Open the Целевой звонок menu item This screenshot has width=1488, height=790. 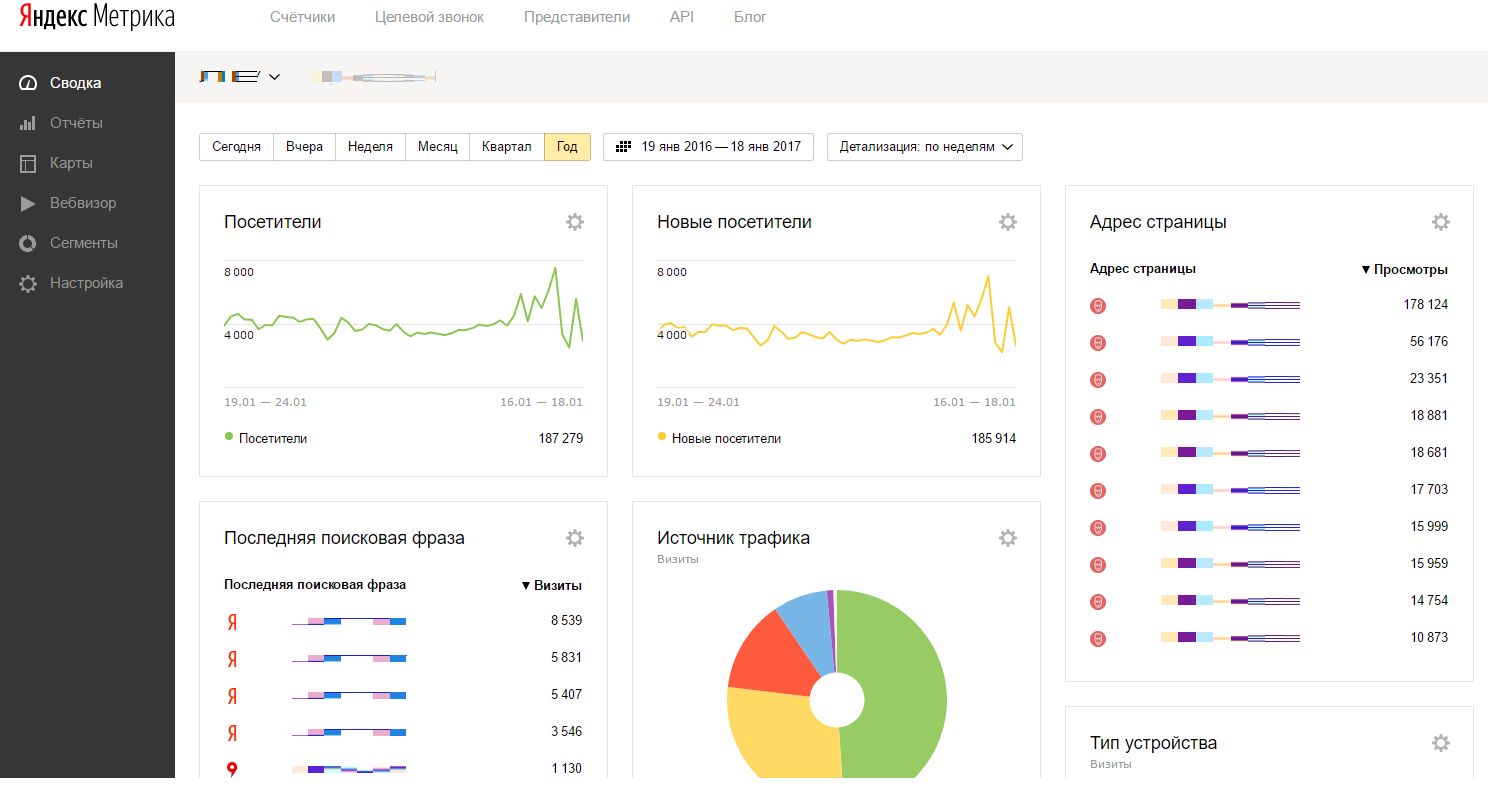[x=429, y=17]
